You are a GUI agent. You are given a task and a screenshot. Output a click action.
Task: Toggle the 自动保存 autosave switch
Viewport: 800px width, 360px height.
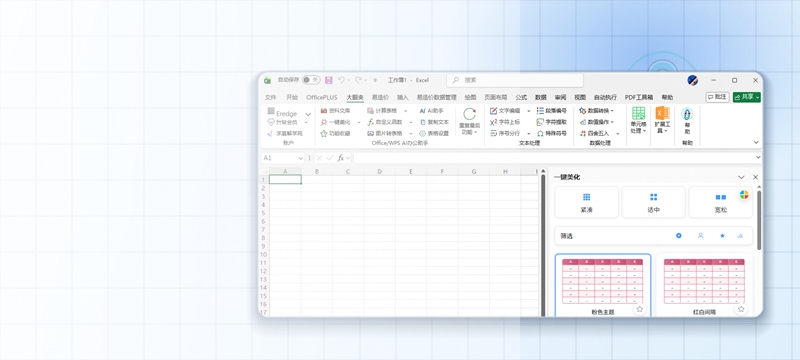(310, 80)
